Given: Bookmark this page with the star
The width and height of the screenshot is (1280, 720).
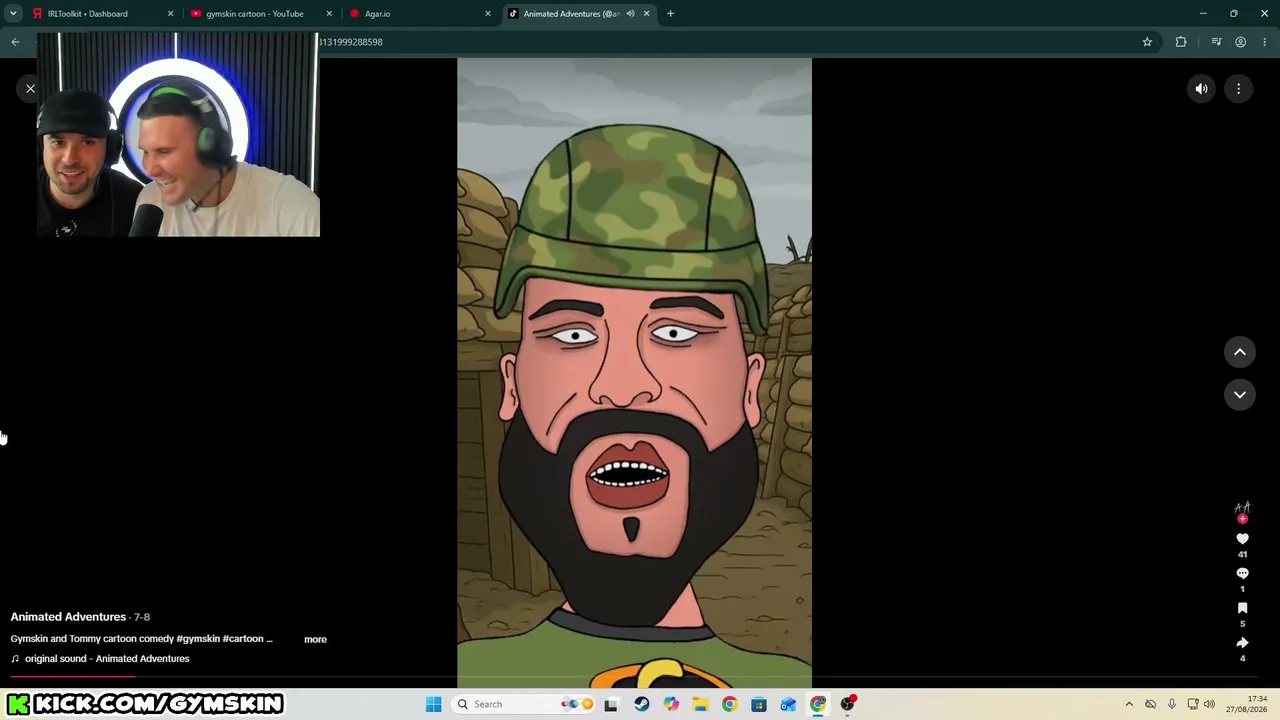Looking at the screenshot, I should coord(1147,42).
